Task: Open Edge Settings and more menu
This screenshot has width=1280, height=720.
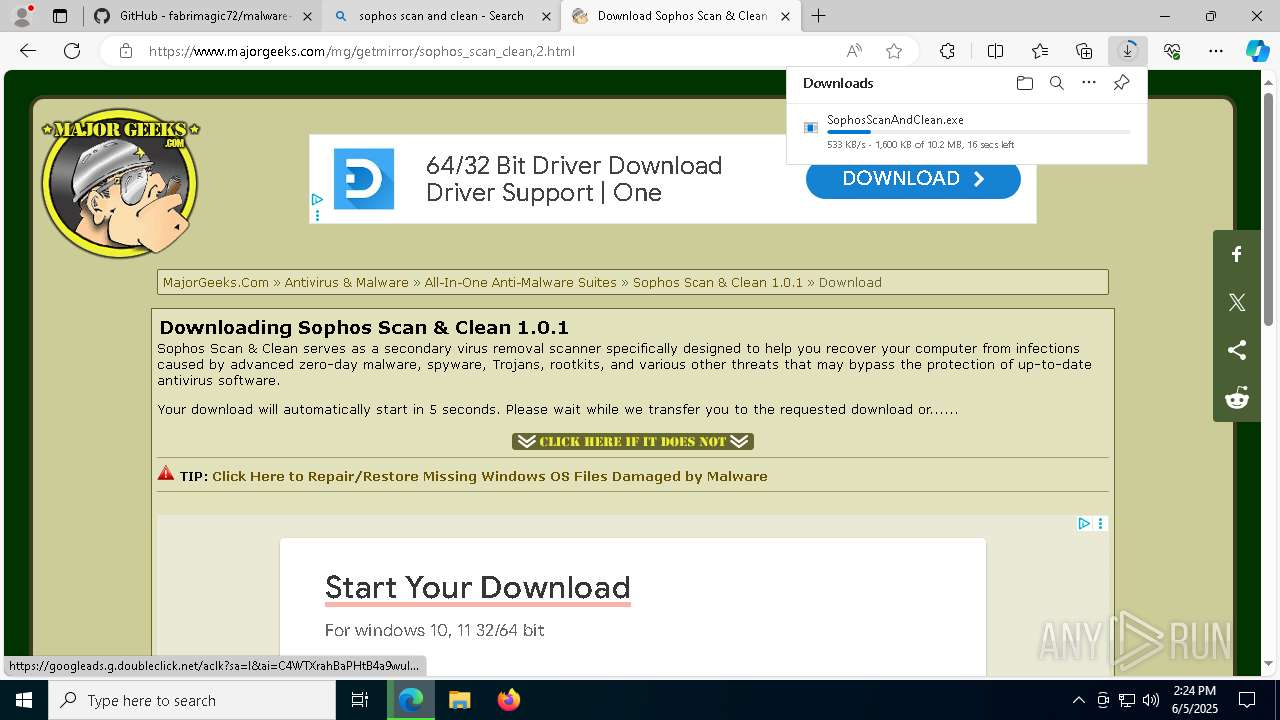Action: (x=1216, y=51)
